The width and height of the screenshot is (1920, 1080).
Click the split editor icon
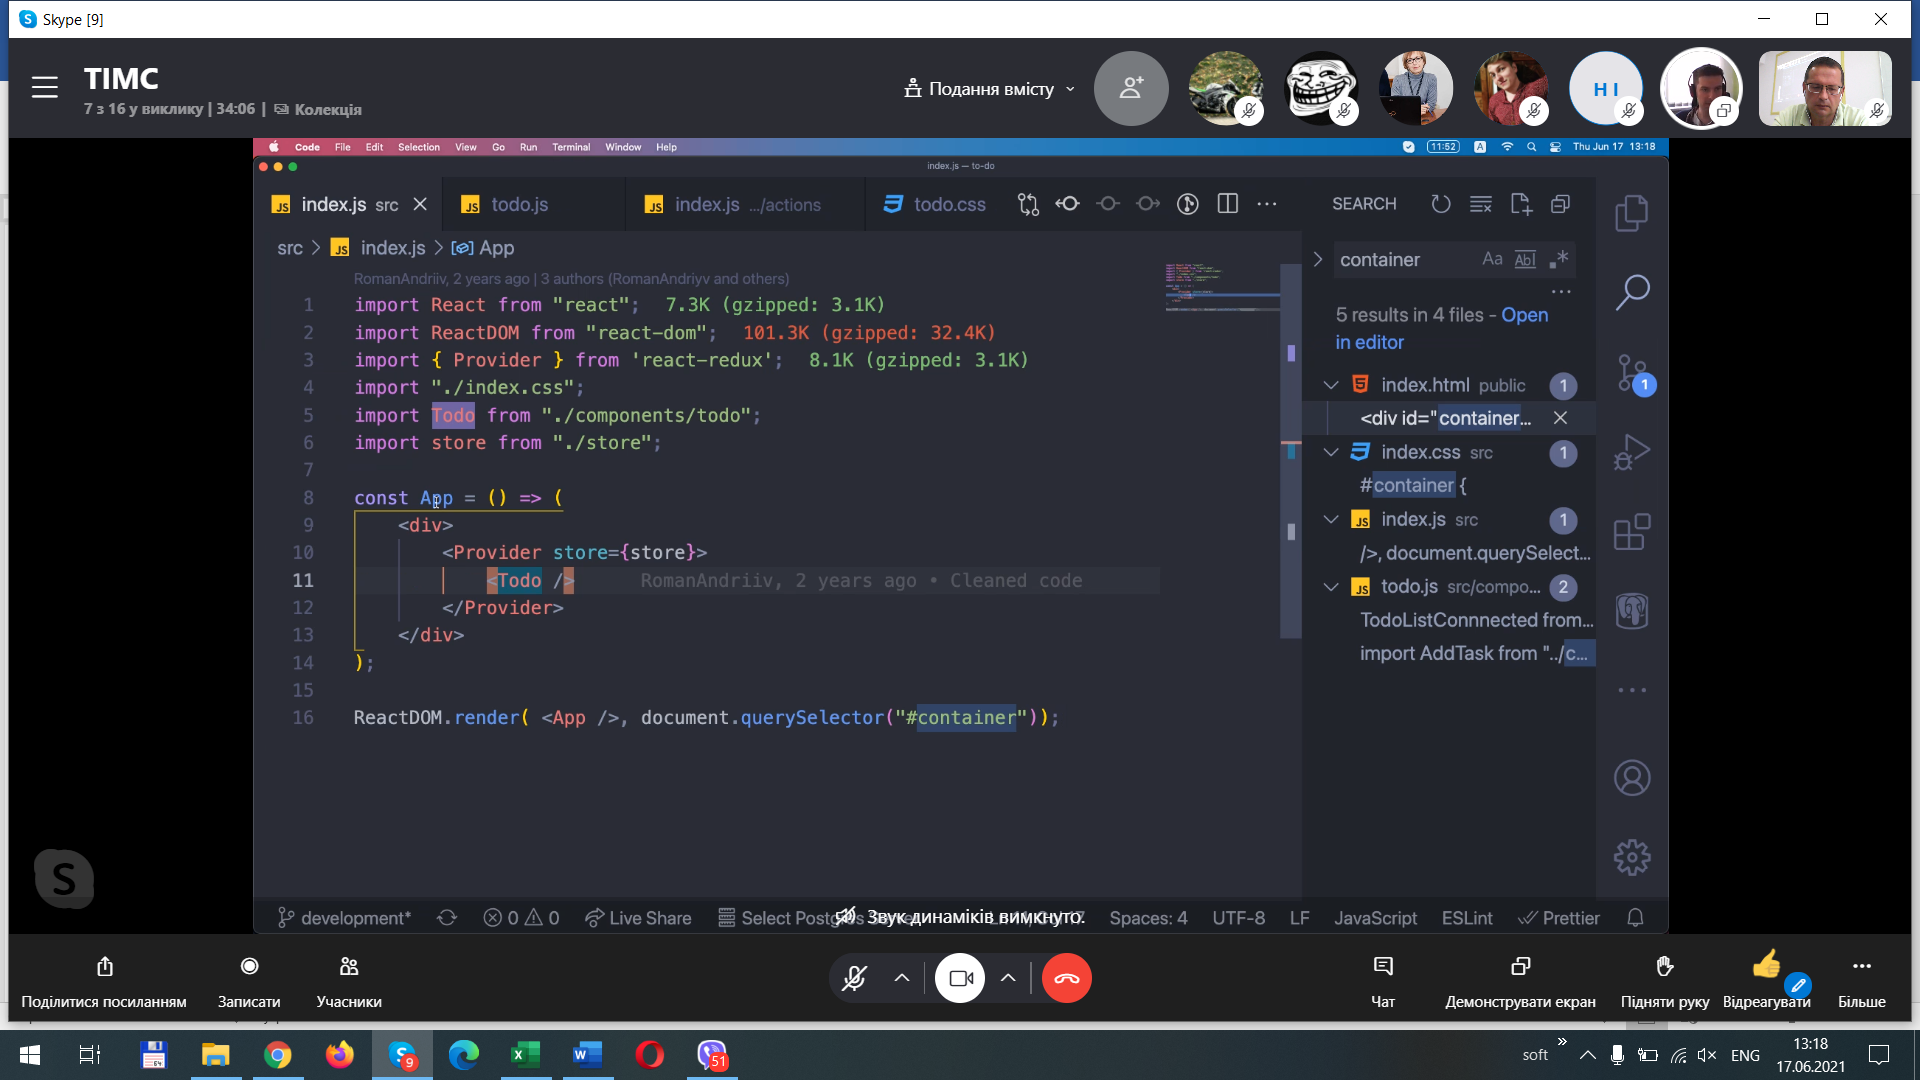pyautogui.click(x=1227, y=204)
